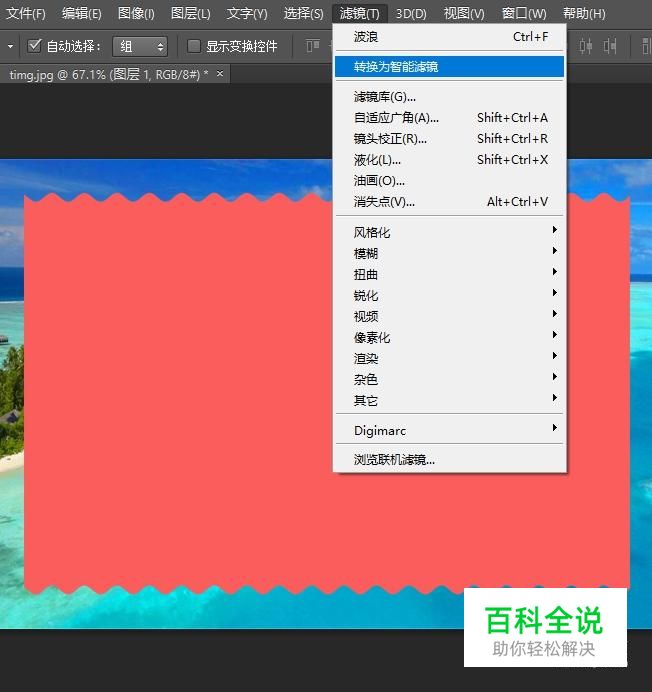Expand the 风格化 submenu
The height and width of the screenshot is (692, 652).
pos(450,232)
